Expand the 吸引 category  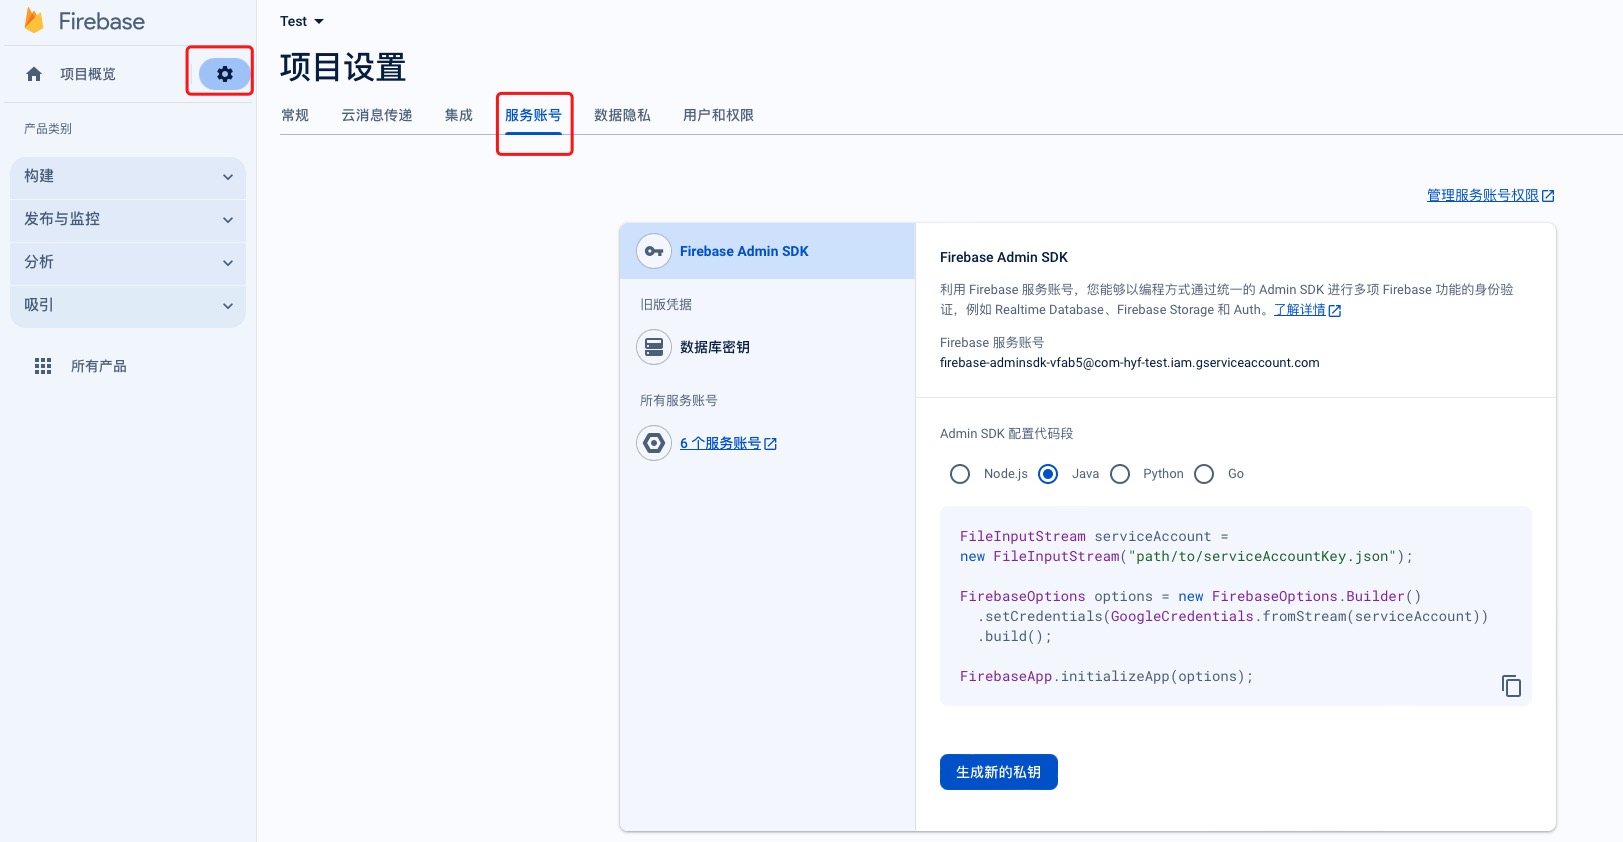point(128,306)
